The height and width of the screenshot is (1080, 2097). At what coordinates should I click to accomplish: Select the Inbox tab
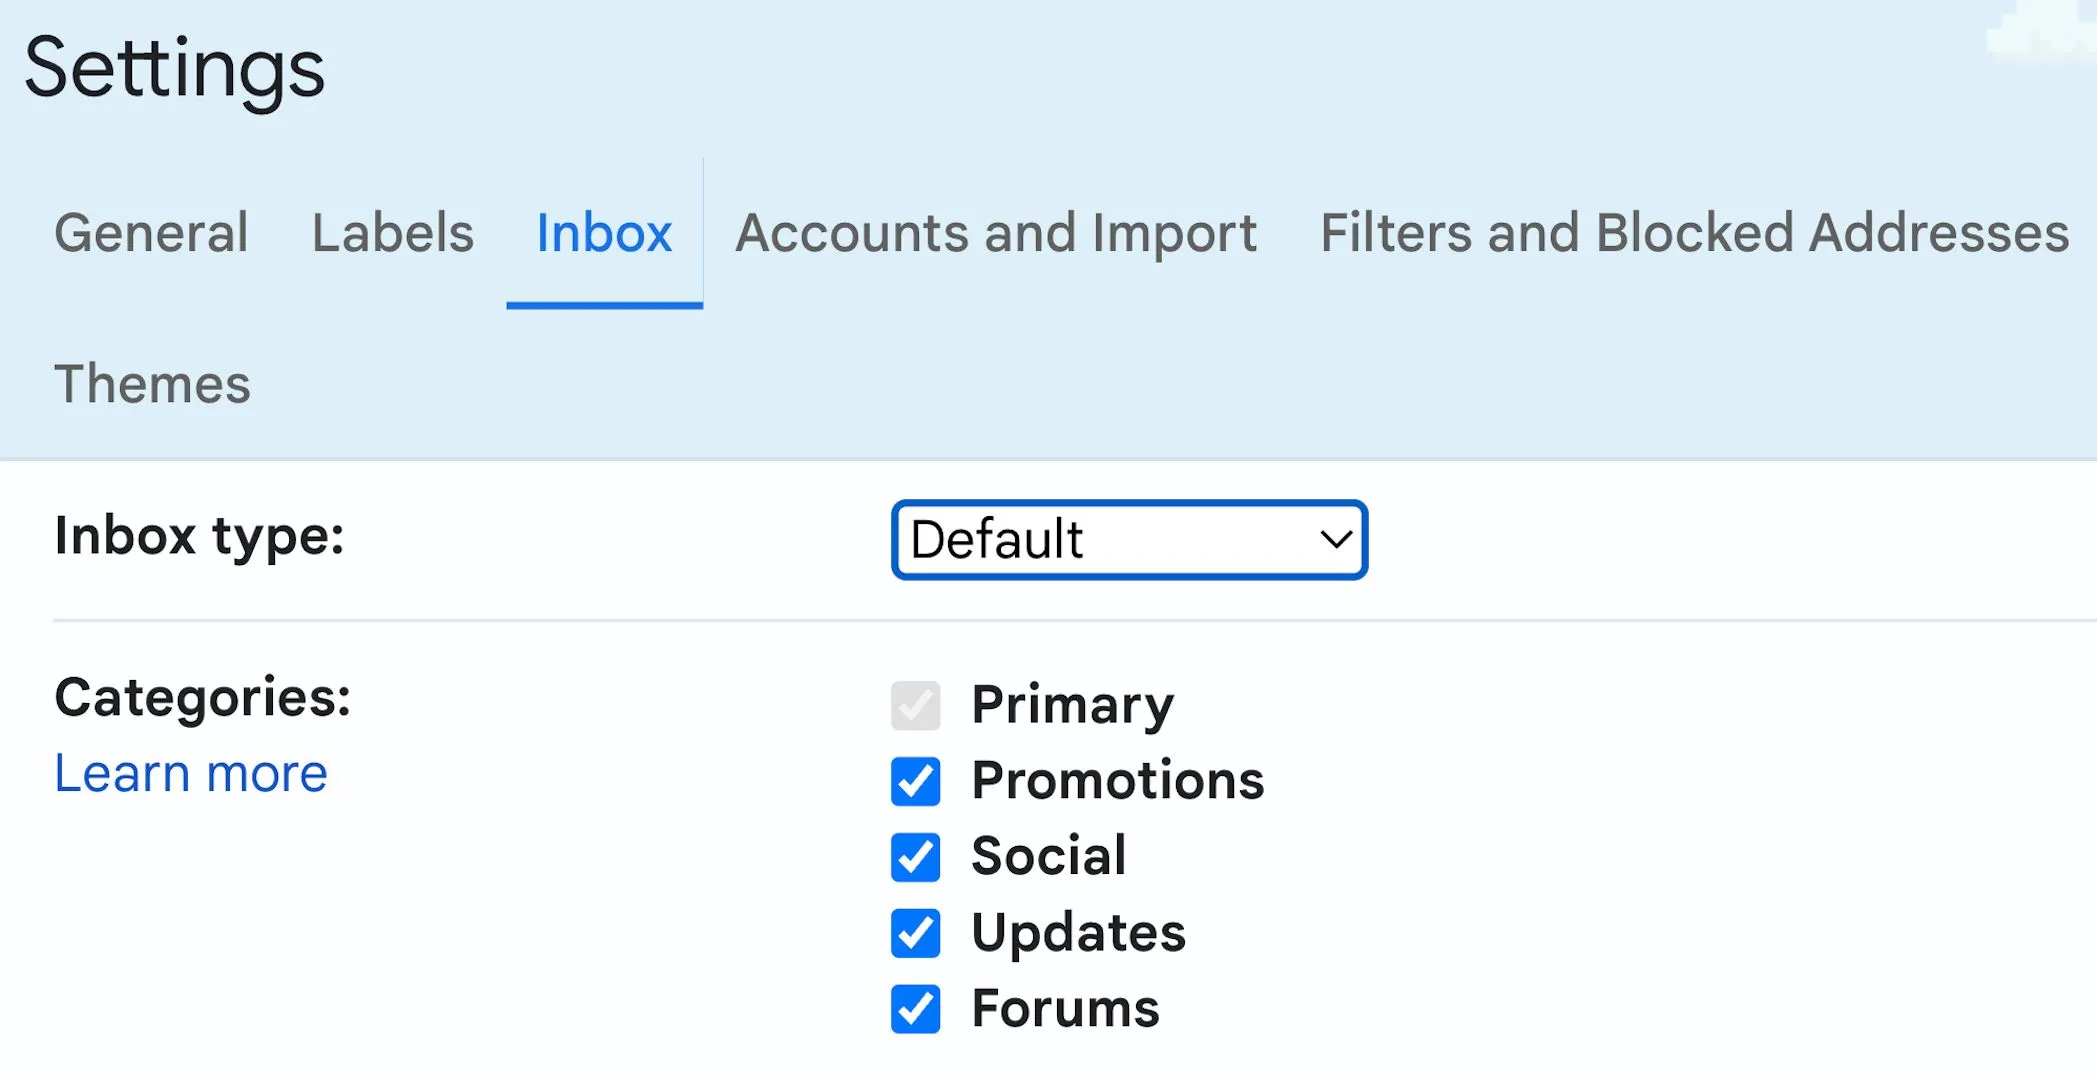[x=604, y=233]
